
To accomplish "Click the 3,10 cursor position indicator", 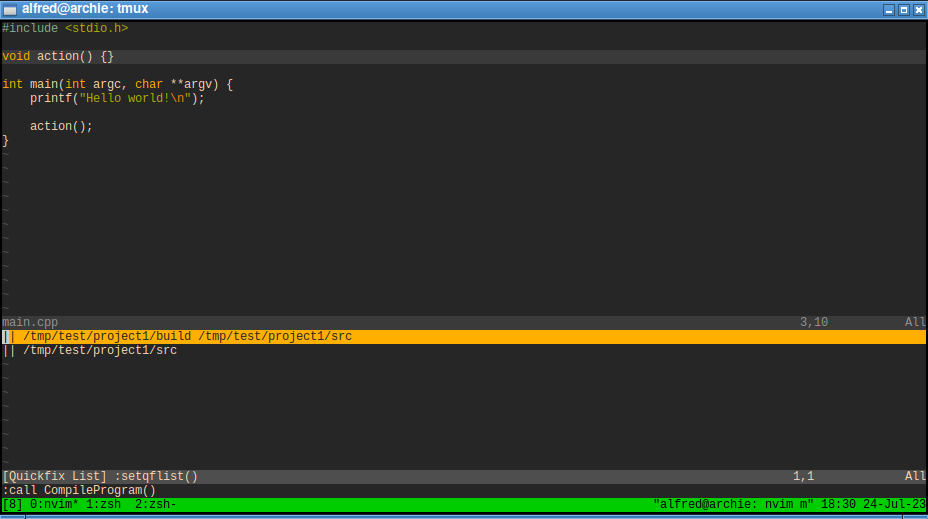I will (x=814, y=322).
